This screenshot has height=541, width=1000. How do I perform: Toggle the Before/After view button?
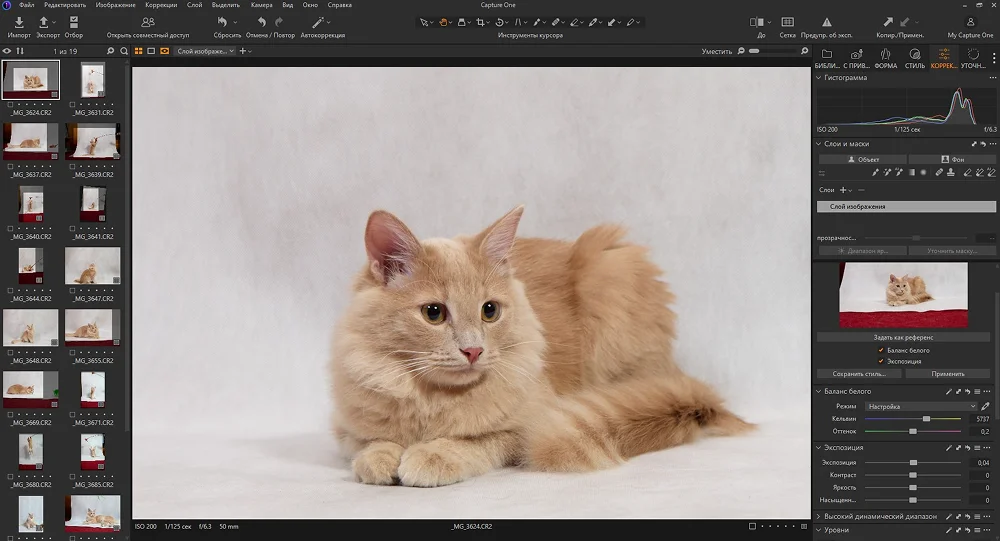[758, 22]
